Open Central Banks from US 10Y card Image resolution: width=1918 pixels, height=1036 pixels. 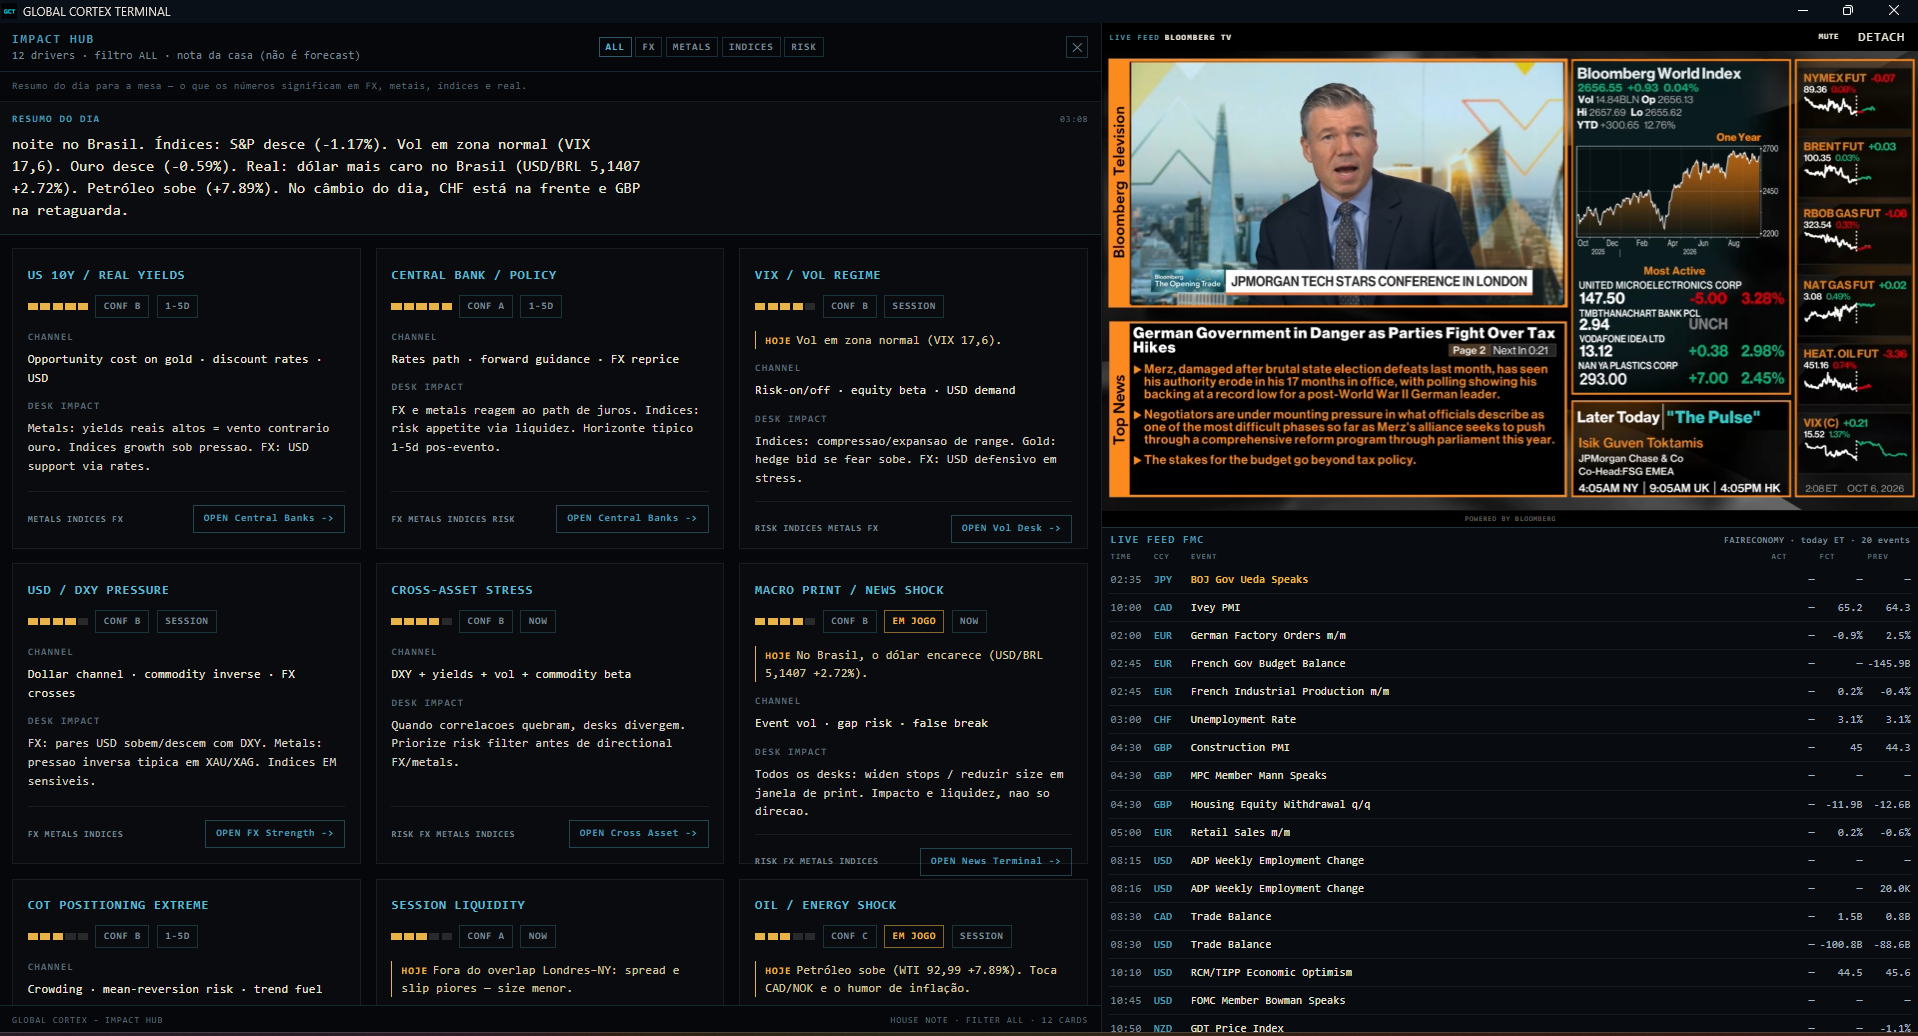(x=268, y=518)
